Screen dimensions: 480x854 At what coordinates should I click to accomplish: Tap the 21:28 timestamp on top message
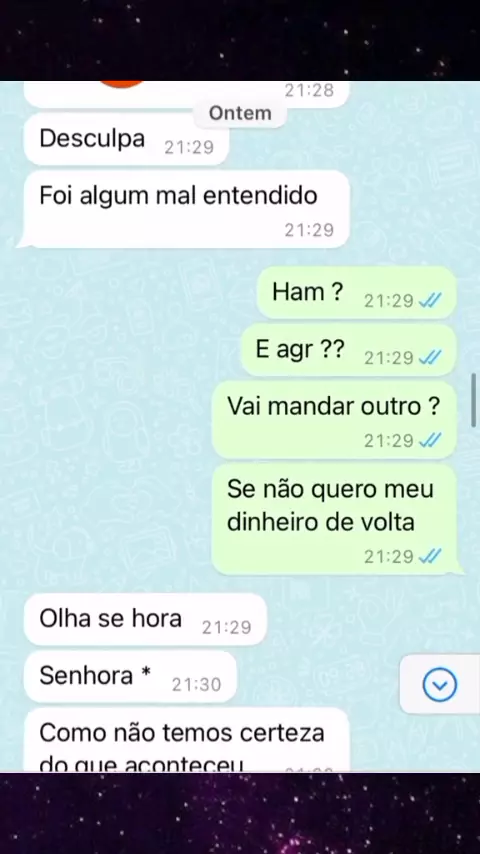click(x=309, y=90)
